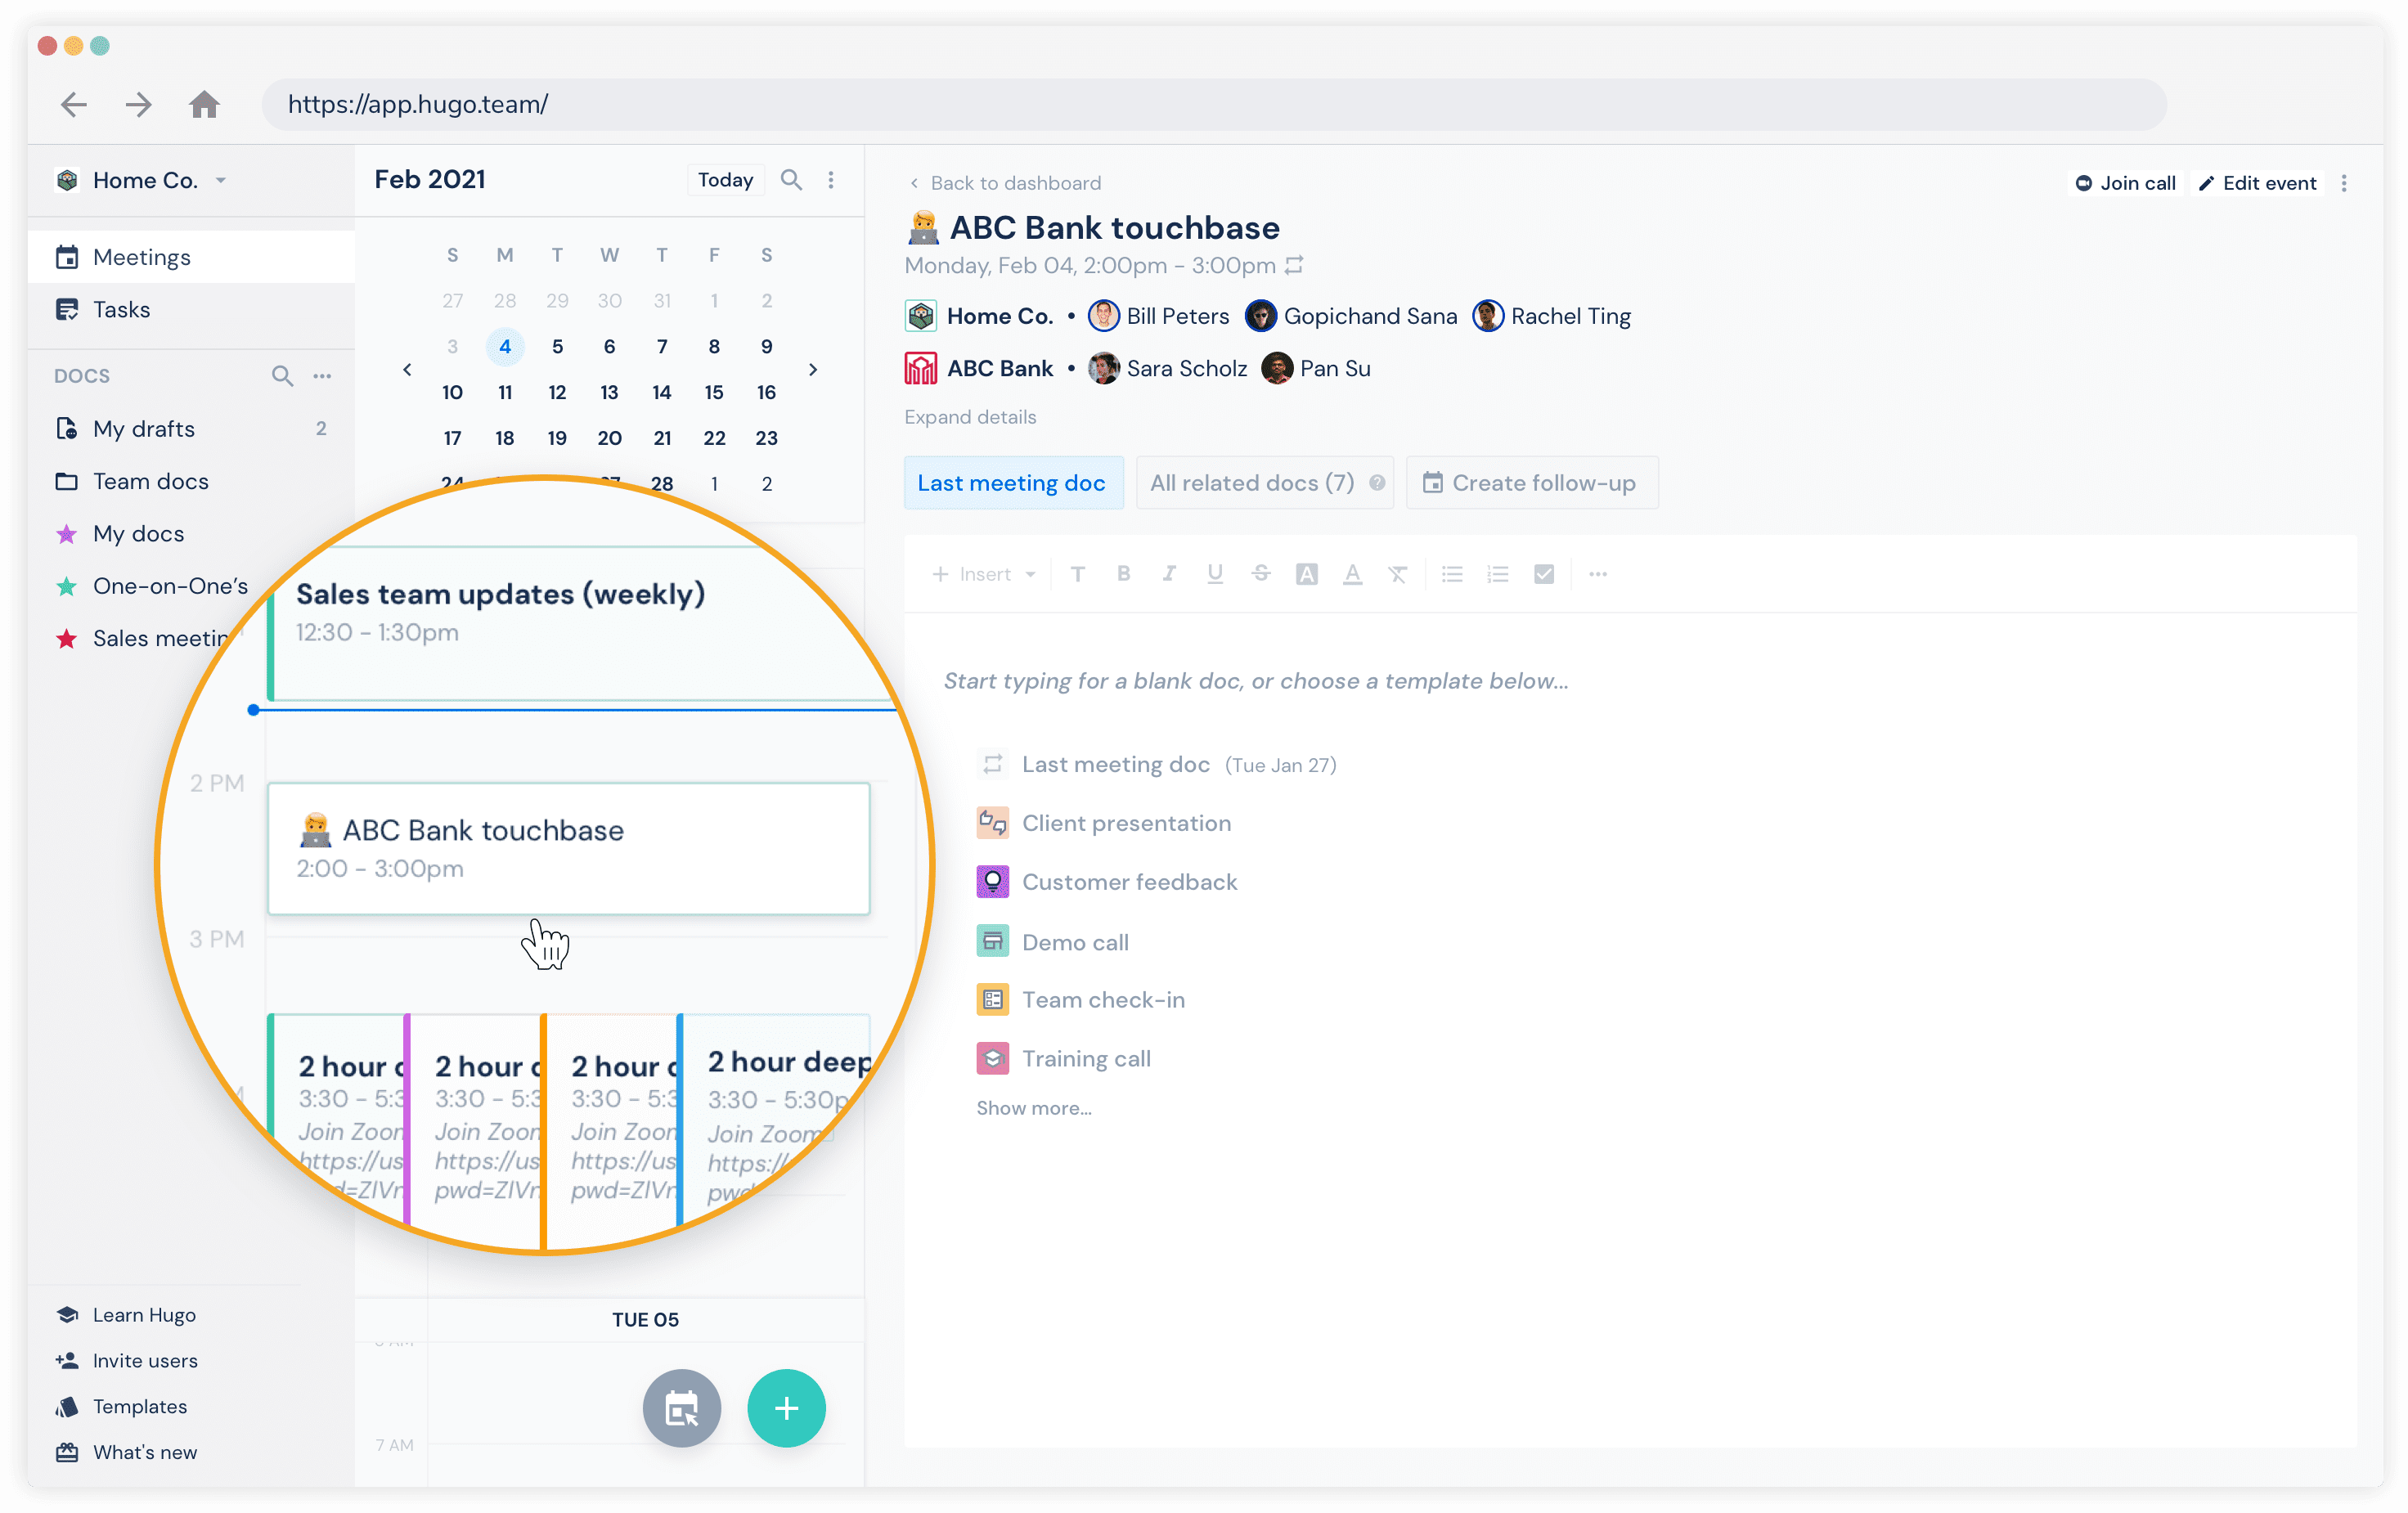Screen dimensions: 2408x1513
Task: Click the green plus create button
Action: point(787,1409)
